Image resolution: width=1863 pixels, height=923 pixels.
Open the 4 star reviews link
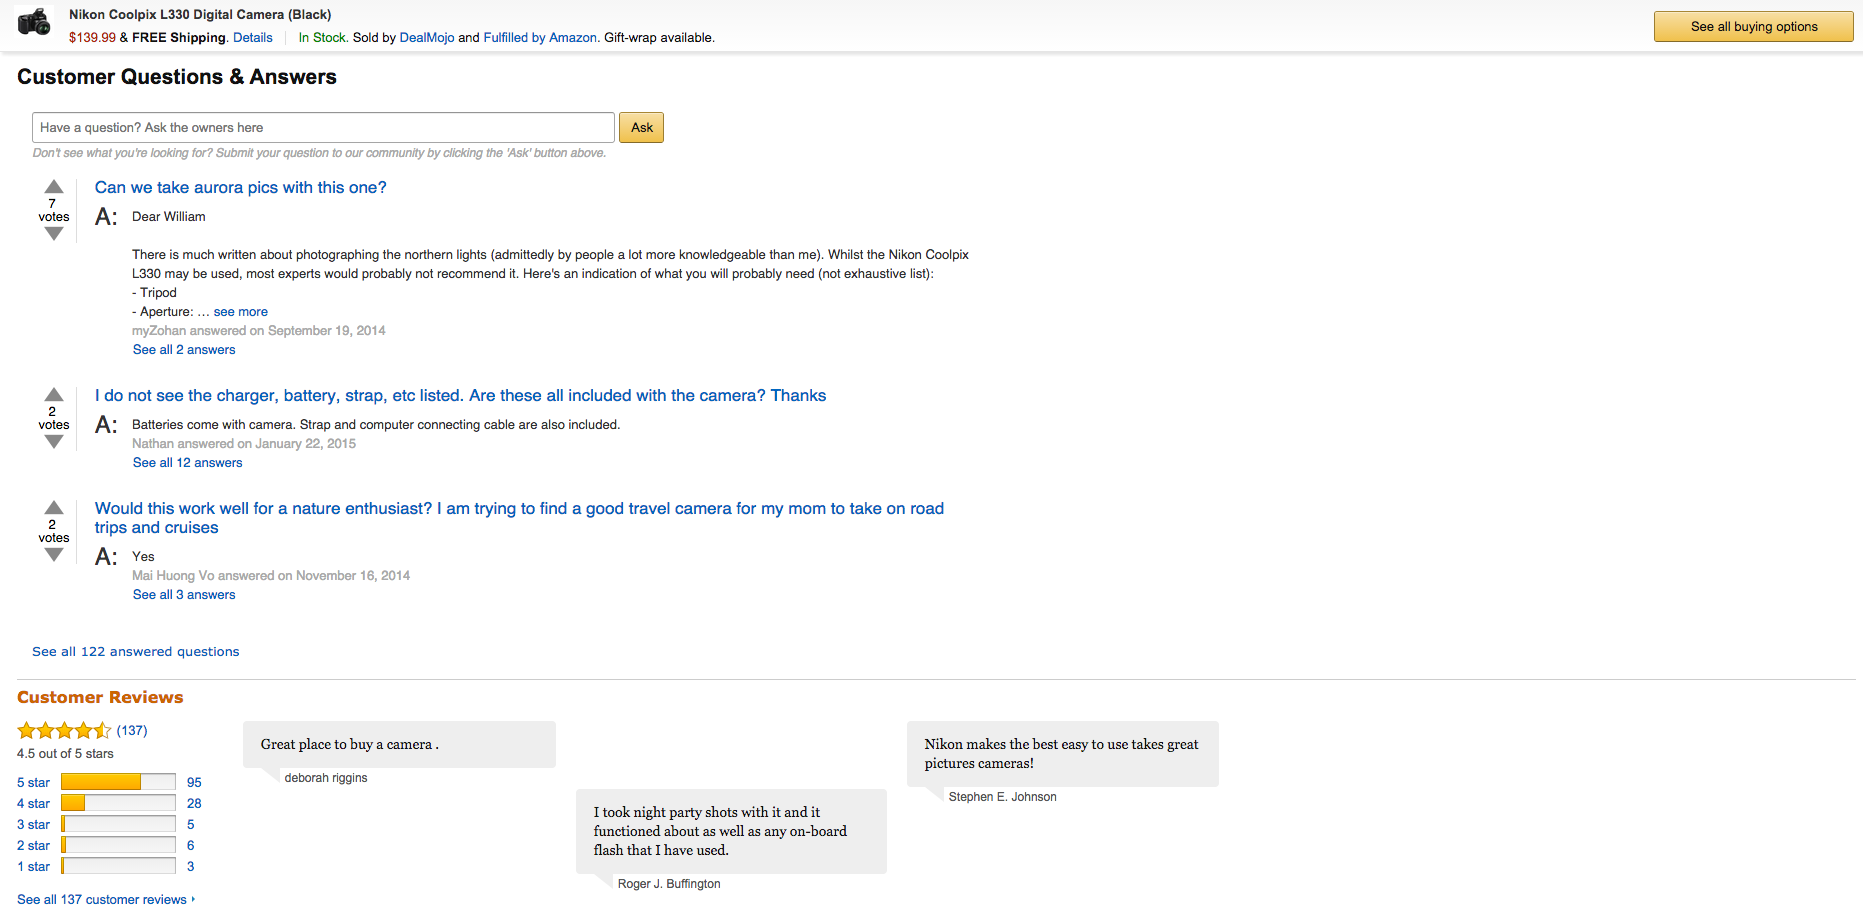[x=33, y=804]
